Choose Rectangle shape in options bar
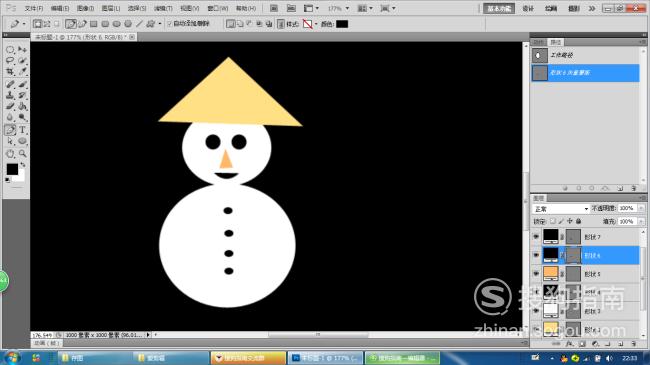 94,24
